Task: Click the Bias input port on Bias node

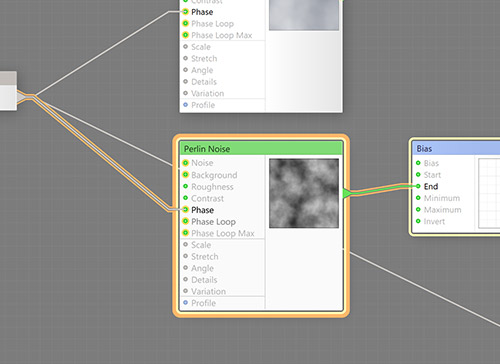Action: tap(418, 163)
